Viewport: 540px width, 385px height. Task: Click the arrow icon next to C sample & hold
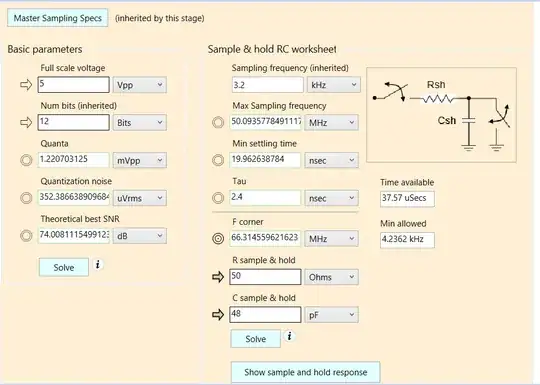(218, 314)
